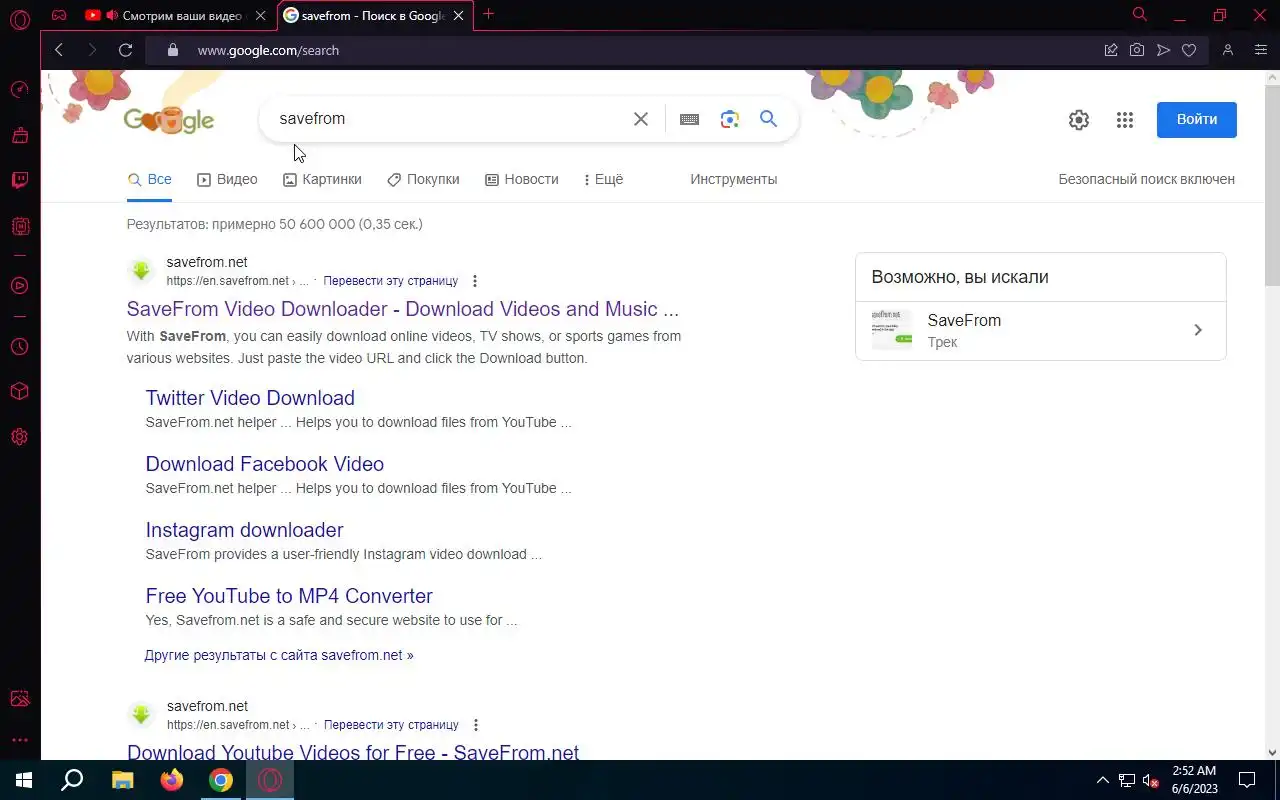Click second Перевести эту страницу link
Viewport: 1280px width, 800px height.
tap(391, 725)
